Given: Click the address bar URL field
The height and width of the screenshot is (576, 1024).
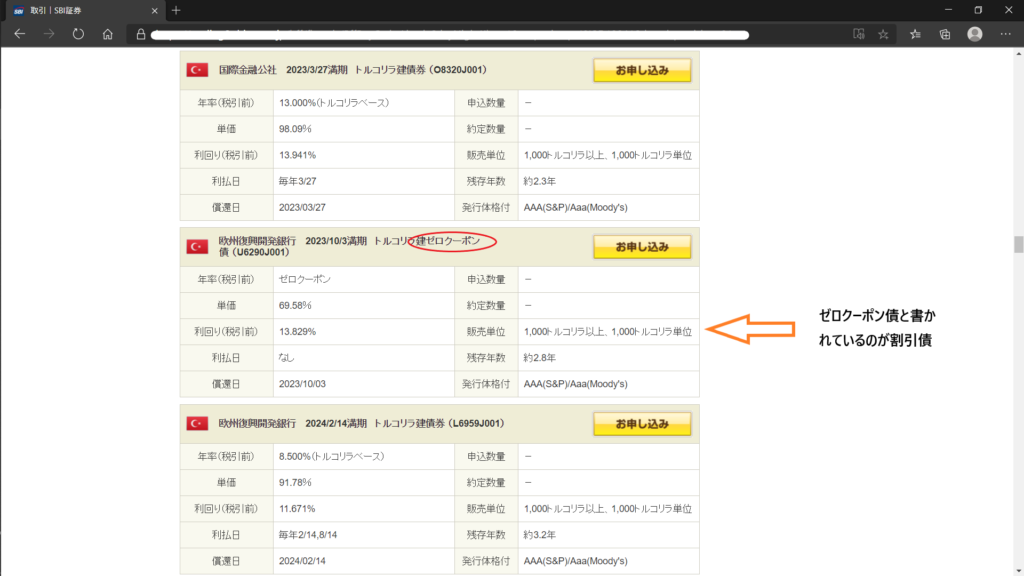Looking at the screenshot, I should coord(450,33).
